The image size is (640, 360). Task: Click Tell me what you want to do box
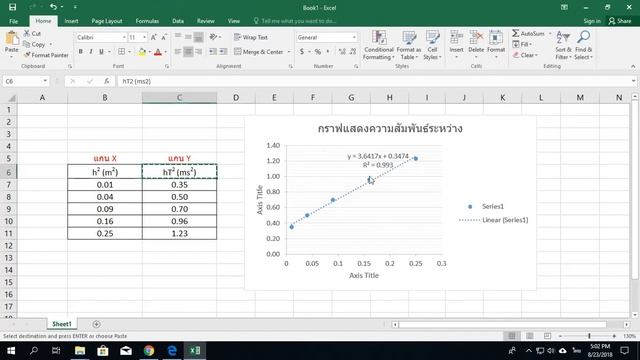(x=295, y=21)
